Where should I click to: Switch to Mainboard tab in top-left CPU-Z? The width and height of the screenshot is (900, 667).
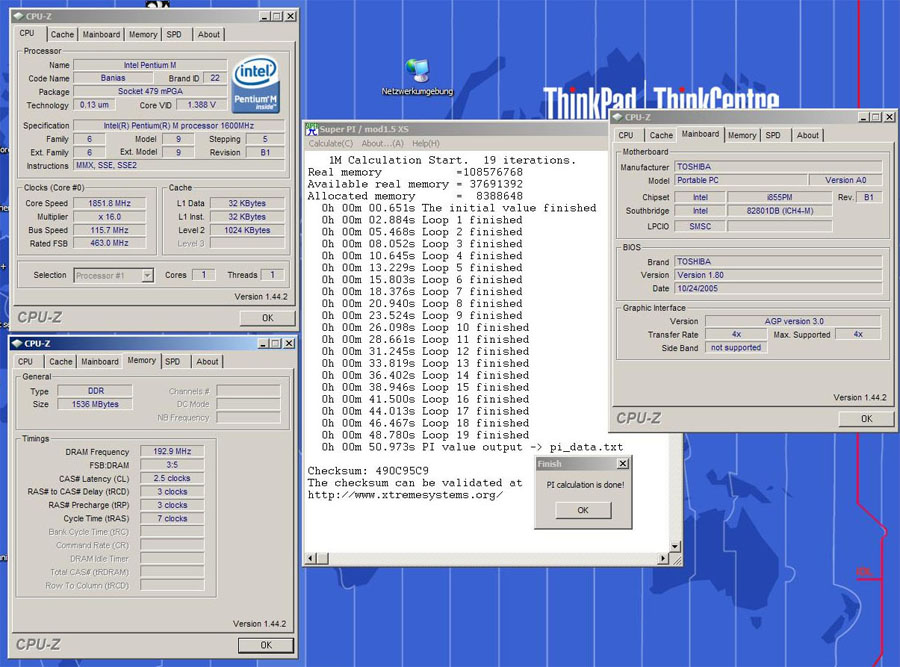coord(101,34)
